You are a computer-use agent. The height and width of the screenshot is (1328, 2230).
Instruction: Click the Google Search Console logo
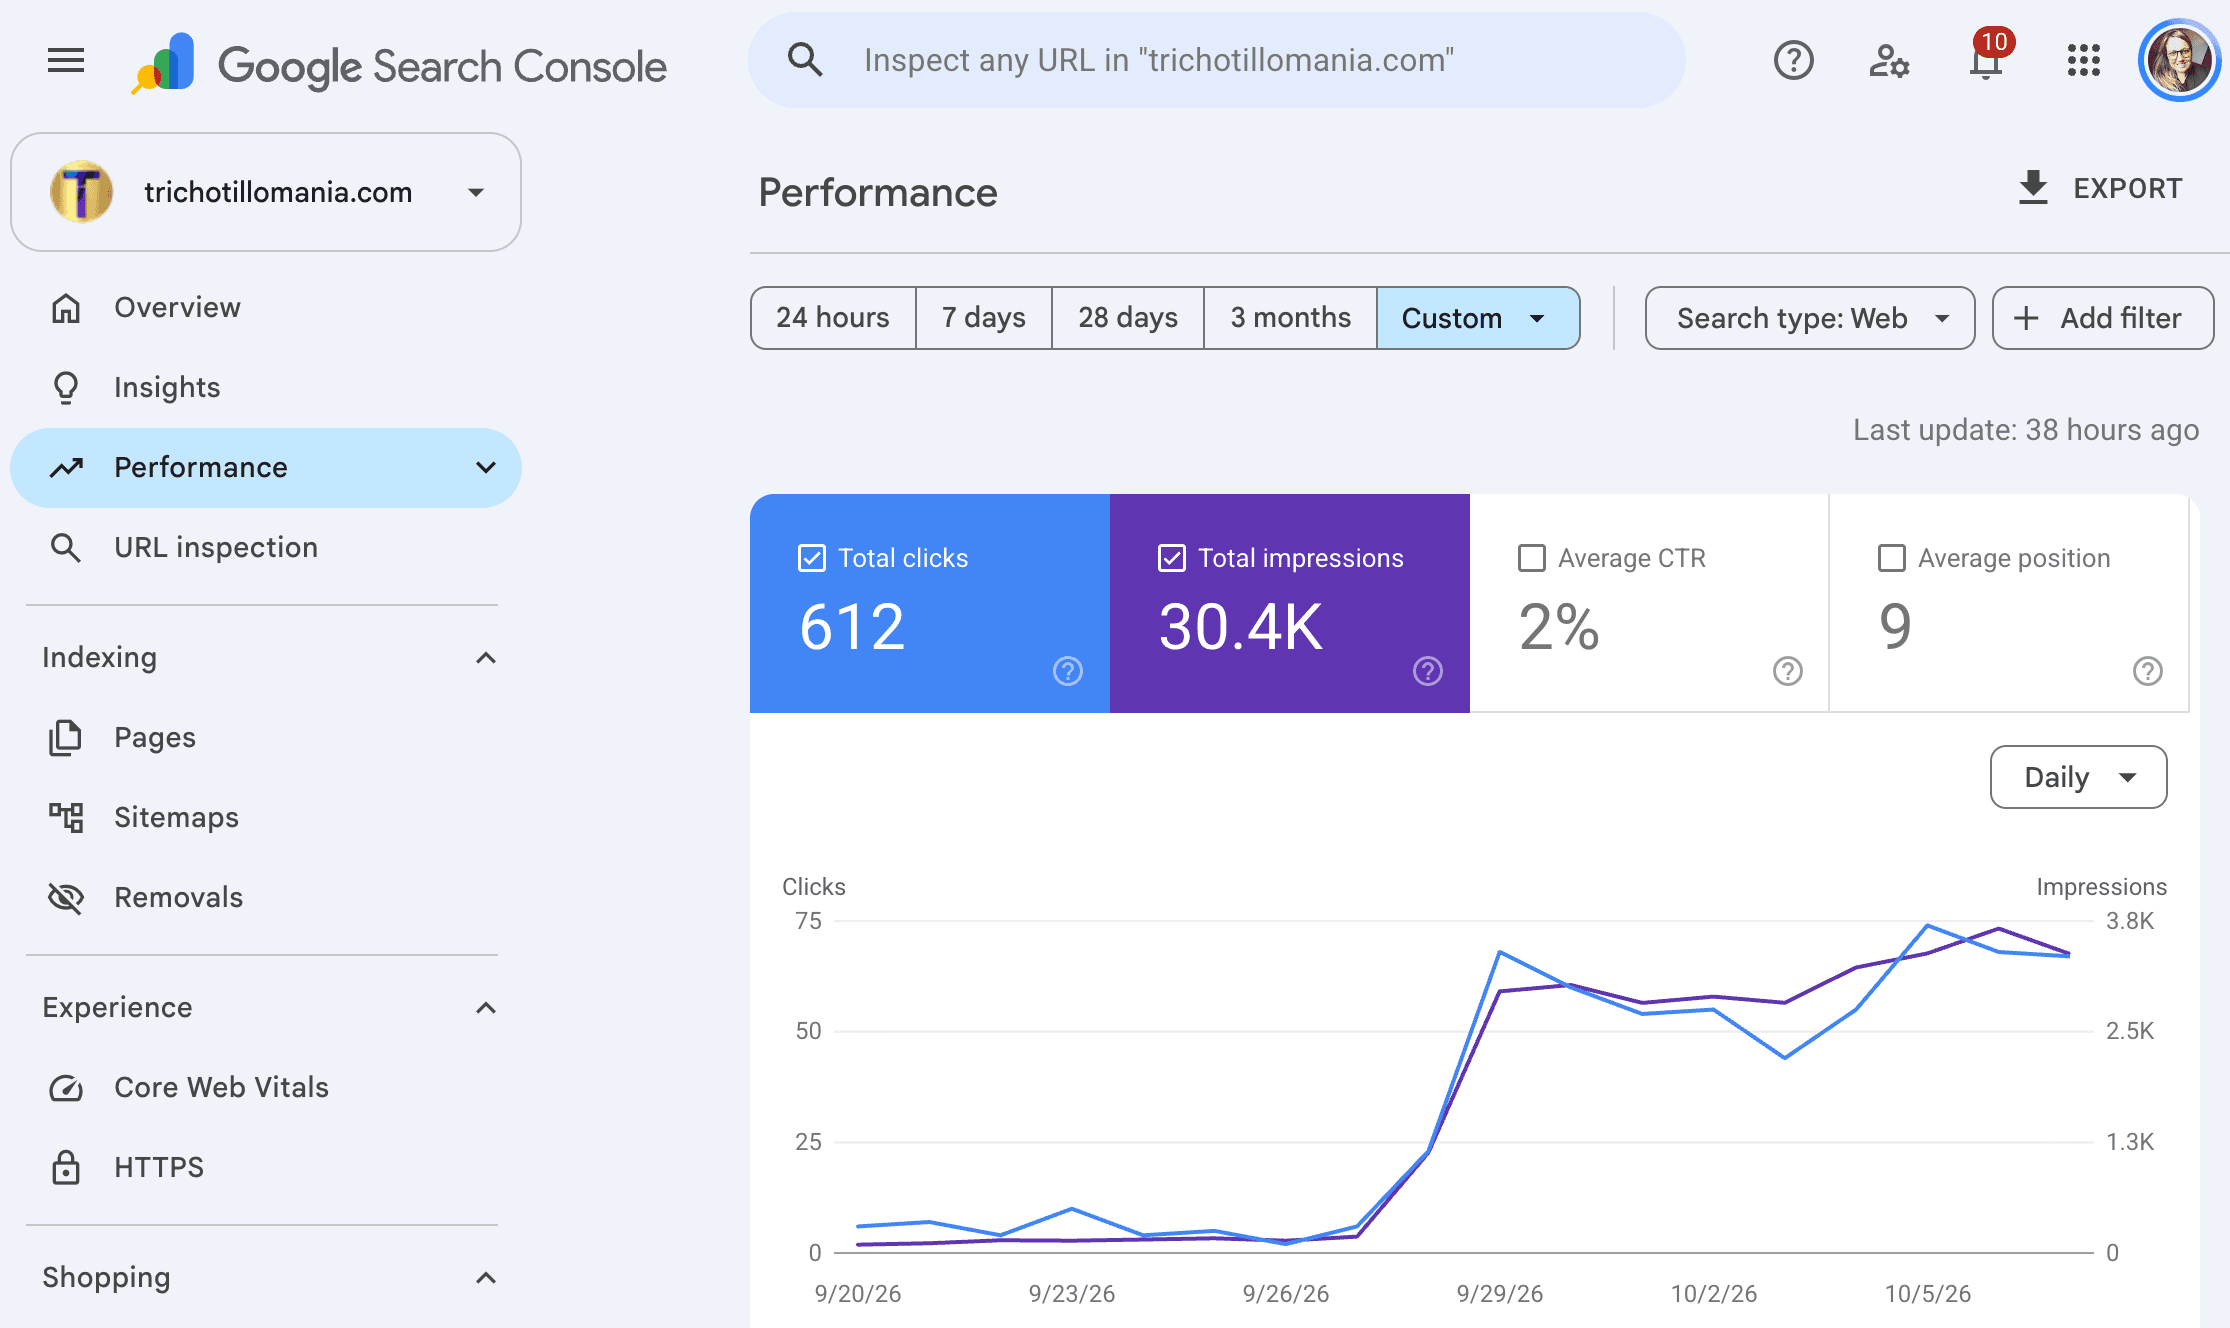click(x=400, y=64)
